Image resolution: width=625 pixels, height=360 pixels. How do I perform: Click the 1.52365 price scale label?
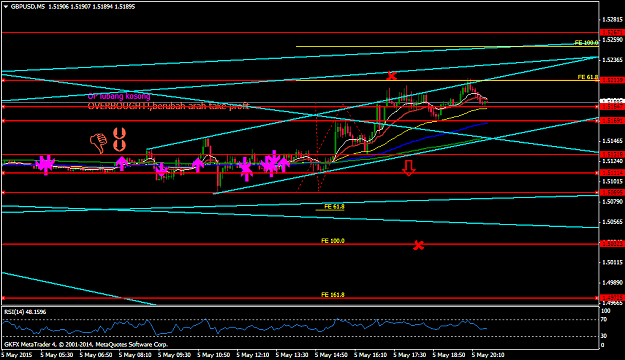click(613, 60)
